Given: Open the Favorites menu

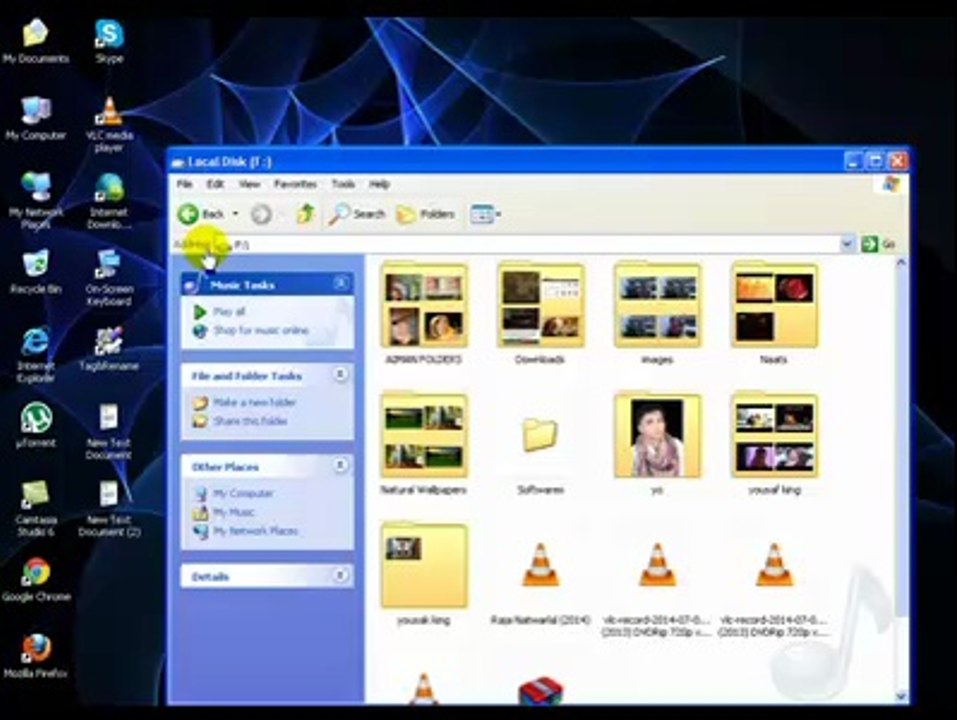Looking at the screenshot, I should point(295,184).
